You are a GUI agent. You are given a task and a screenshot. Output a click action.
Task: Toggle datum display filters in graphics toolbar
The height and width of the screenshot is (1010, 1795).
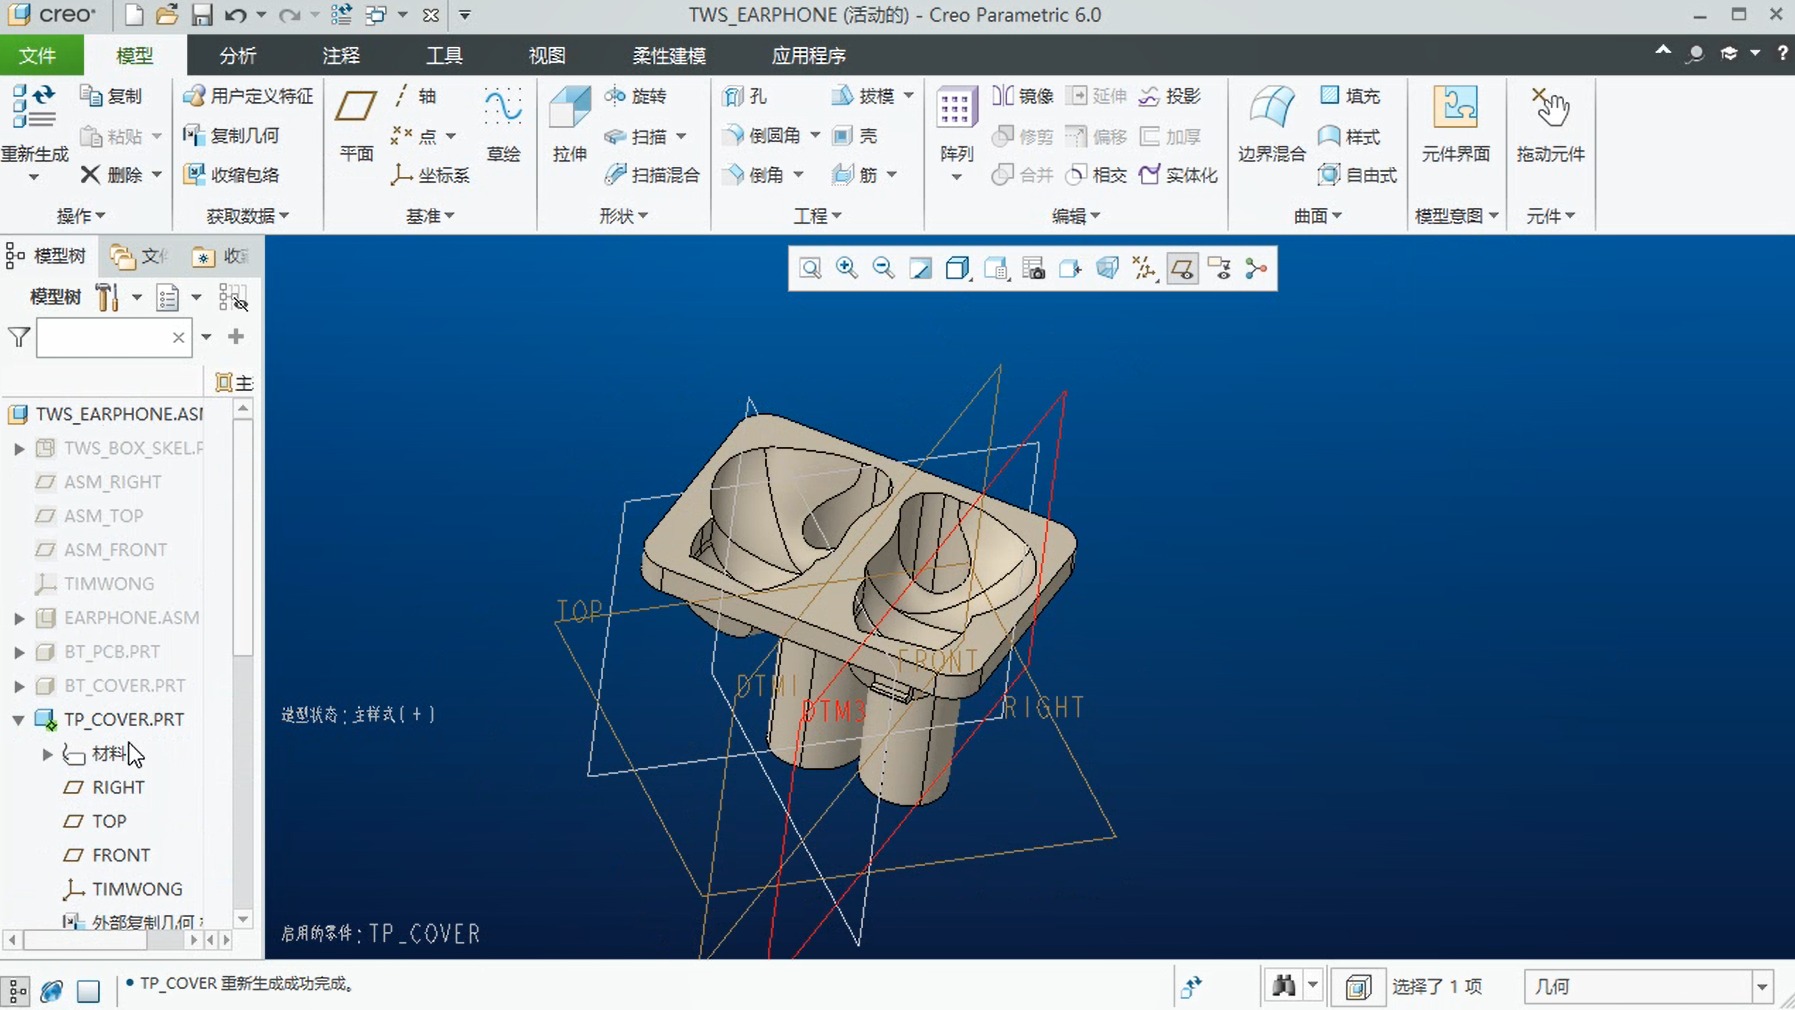click(1144, 268)
